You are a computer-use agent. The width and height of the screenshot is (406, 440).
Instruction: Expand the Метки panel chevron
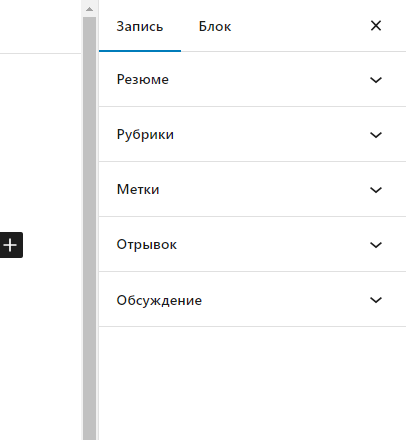coord(376,190)
